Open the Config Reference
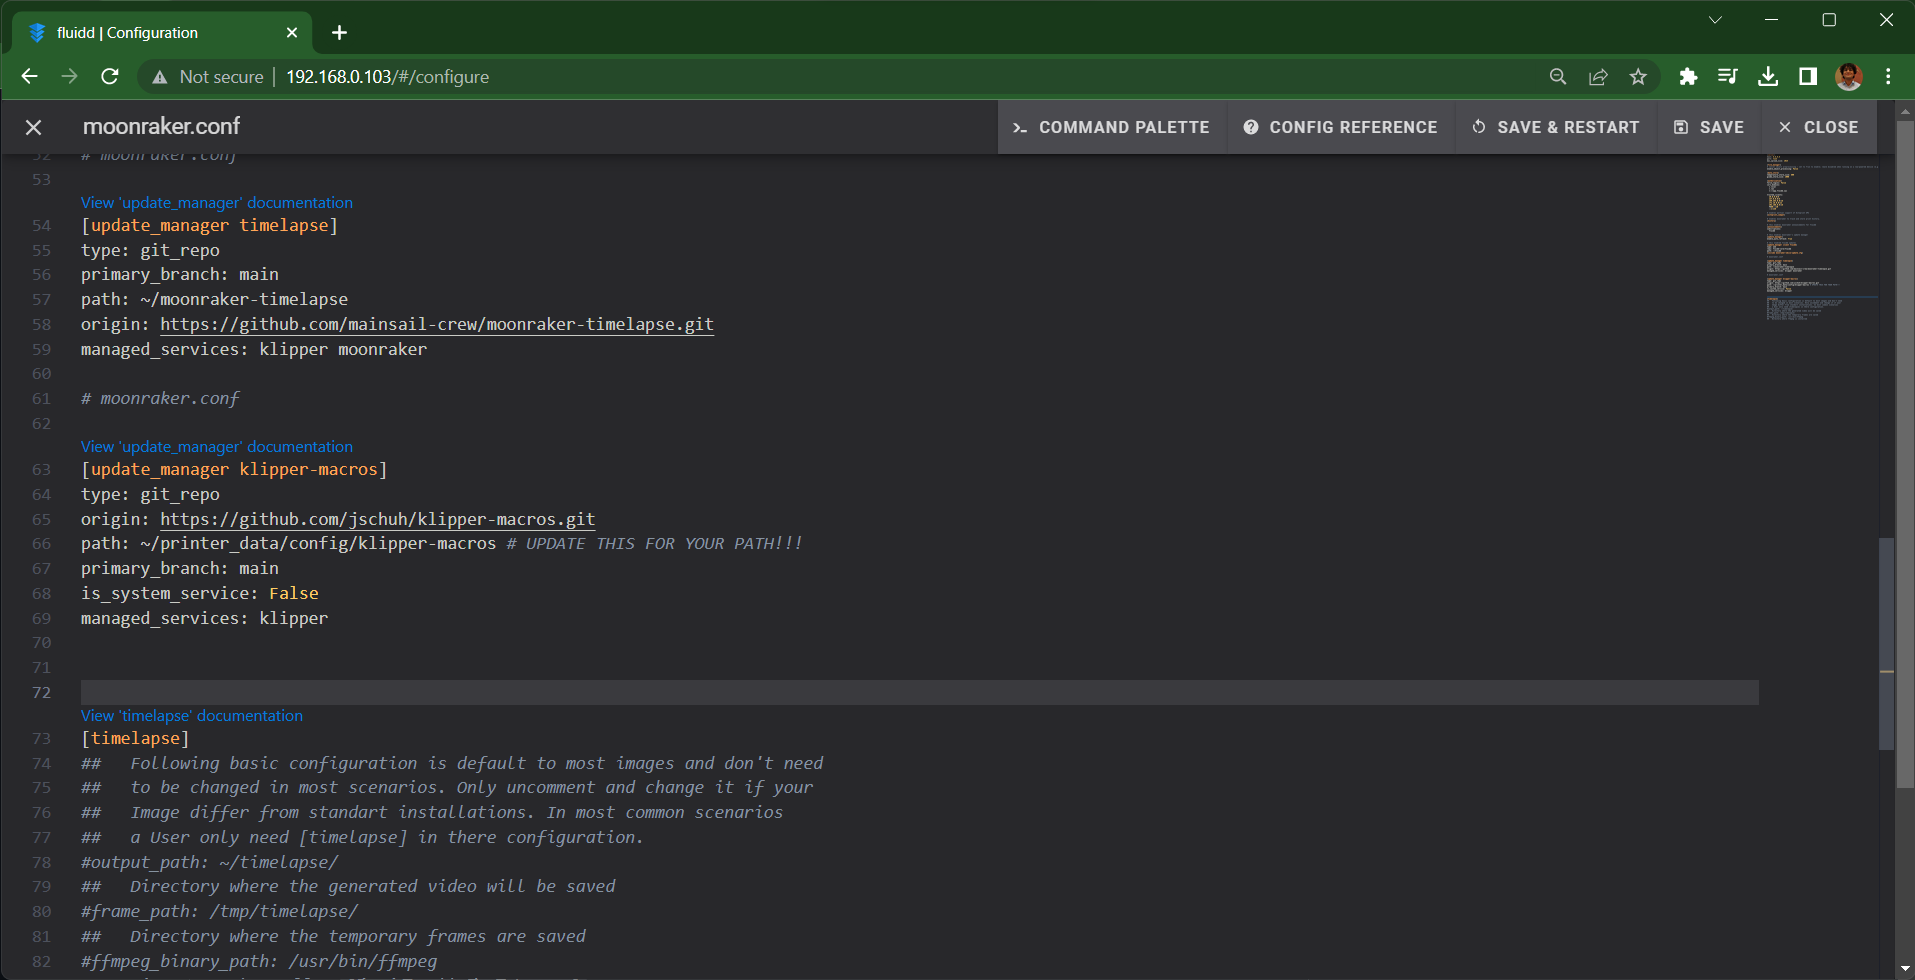 (1340, 127)
